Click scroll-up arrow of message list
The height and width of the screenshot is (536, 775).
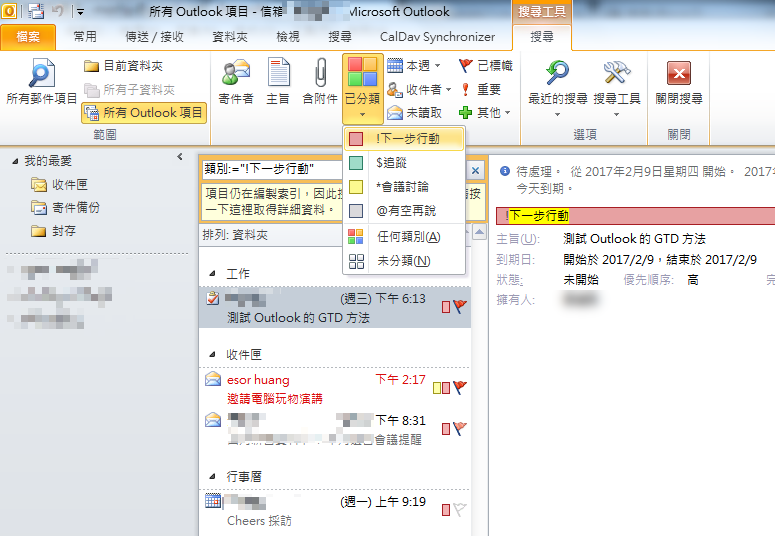[x=479, y=231]
